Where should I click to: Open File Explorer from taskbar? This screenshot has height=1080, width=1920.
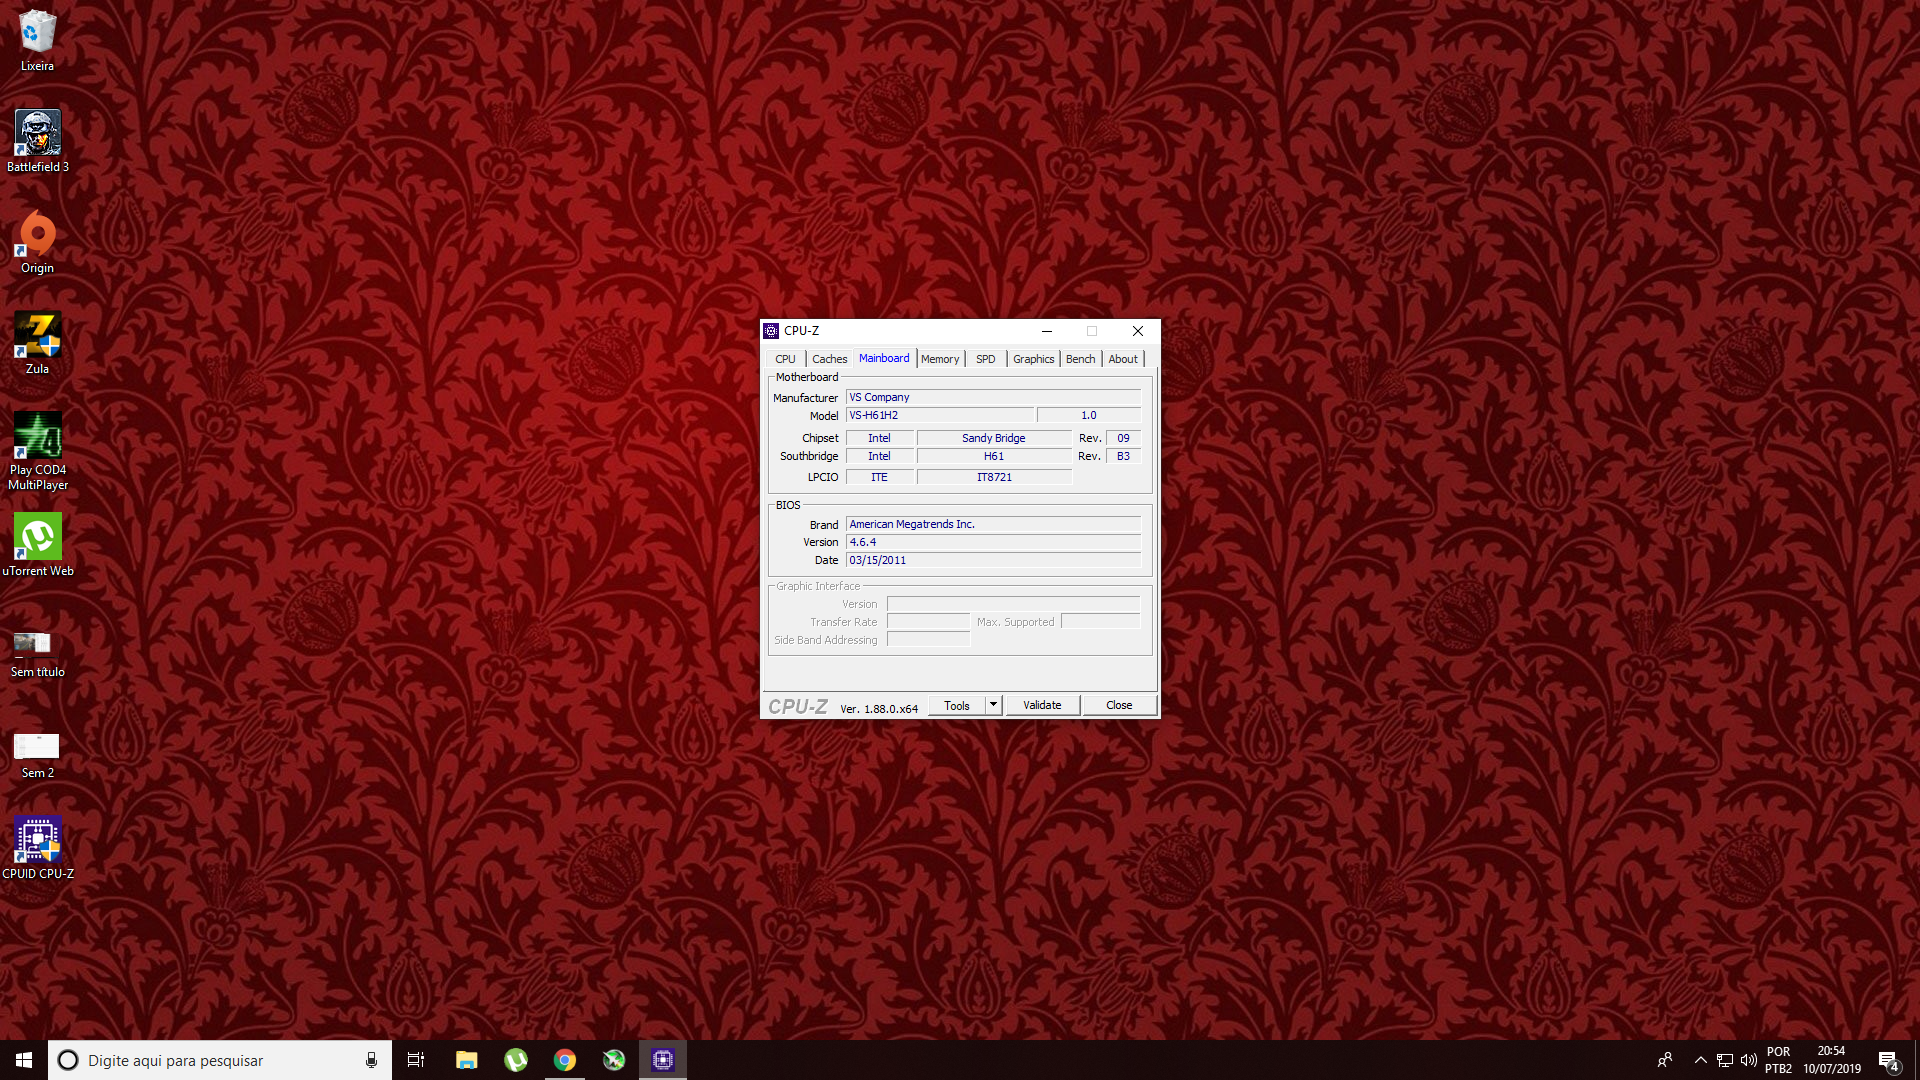[466, 1060]
